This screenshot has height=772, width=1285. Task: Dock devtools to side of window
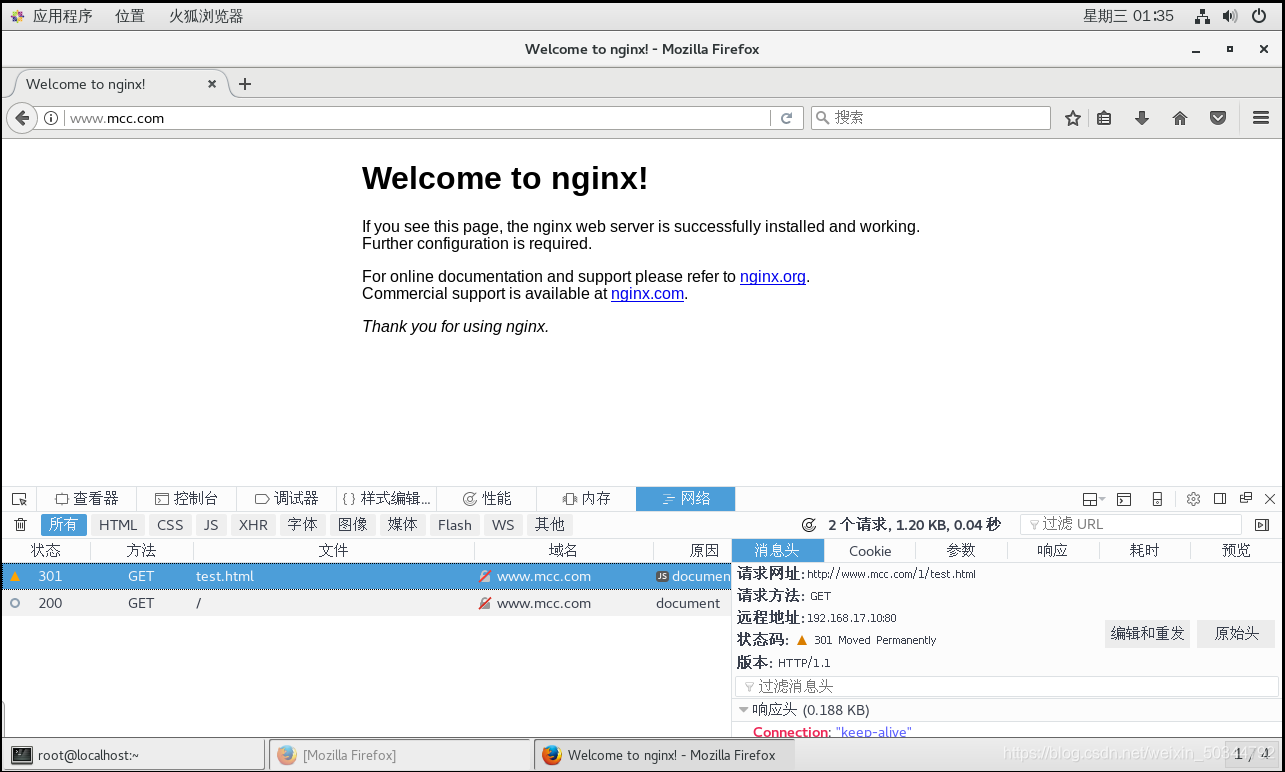[1220, 499]
